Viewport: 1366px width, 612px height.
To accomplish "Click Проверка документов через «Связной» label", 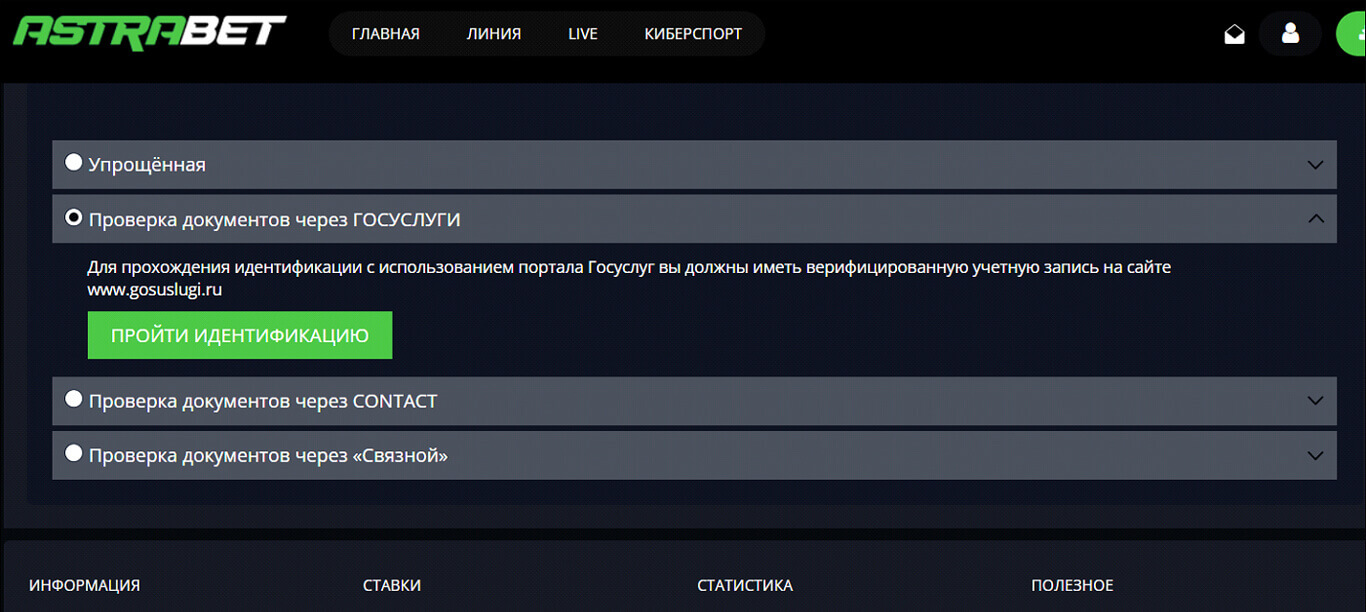I will [x=268, y=456].
